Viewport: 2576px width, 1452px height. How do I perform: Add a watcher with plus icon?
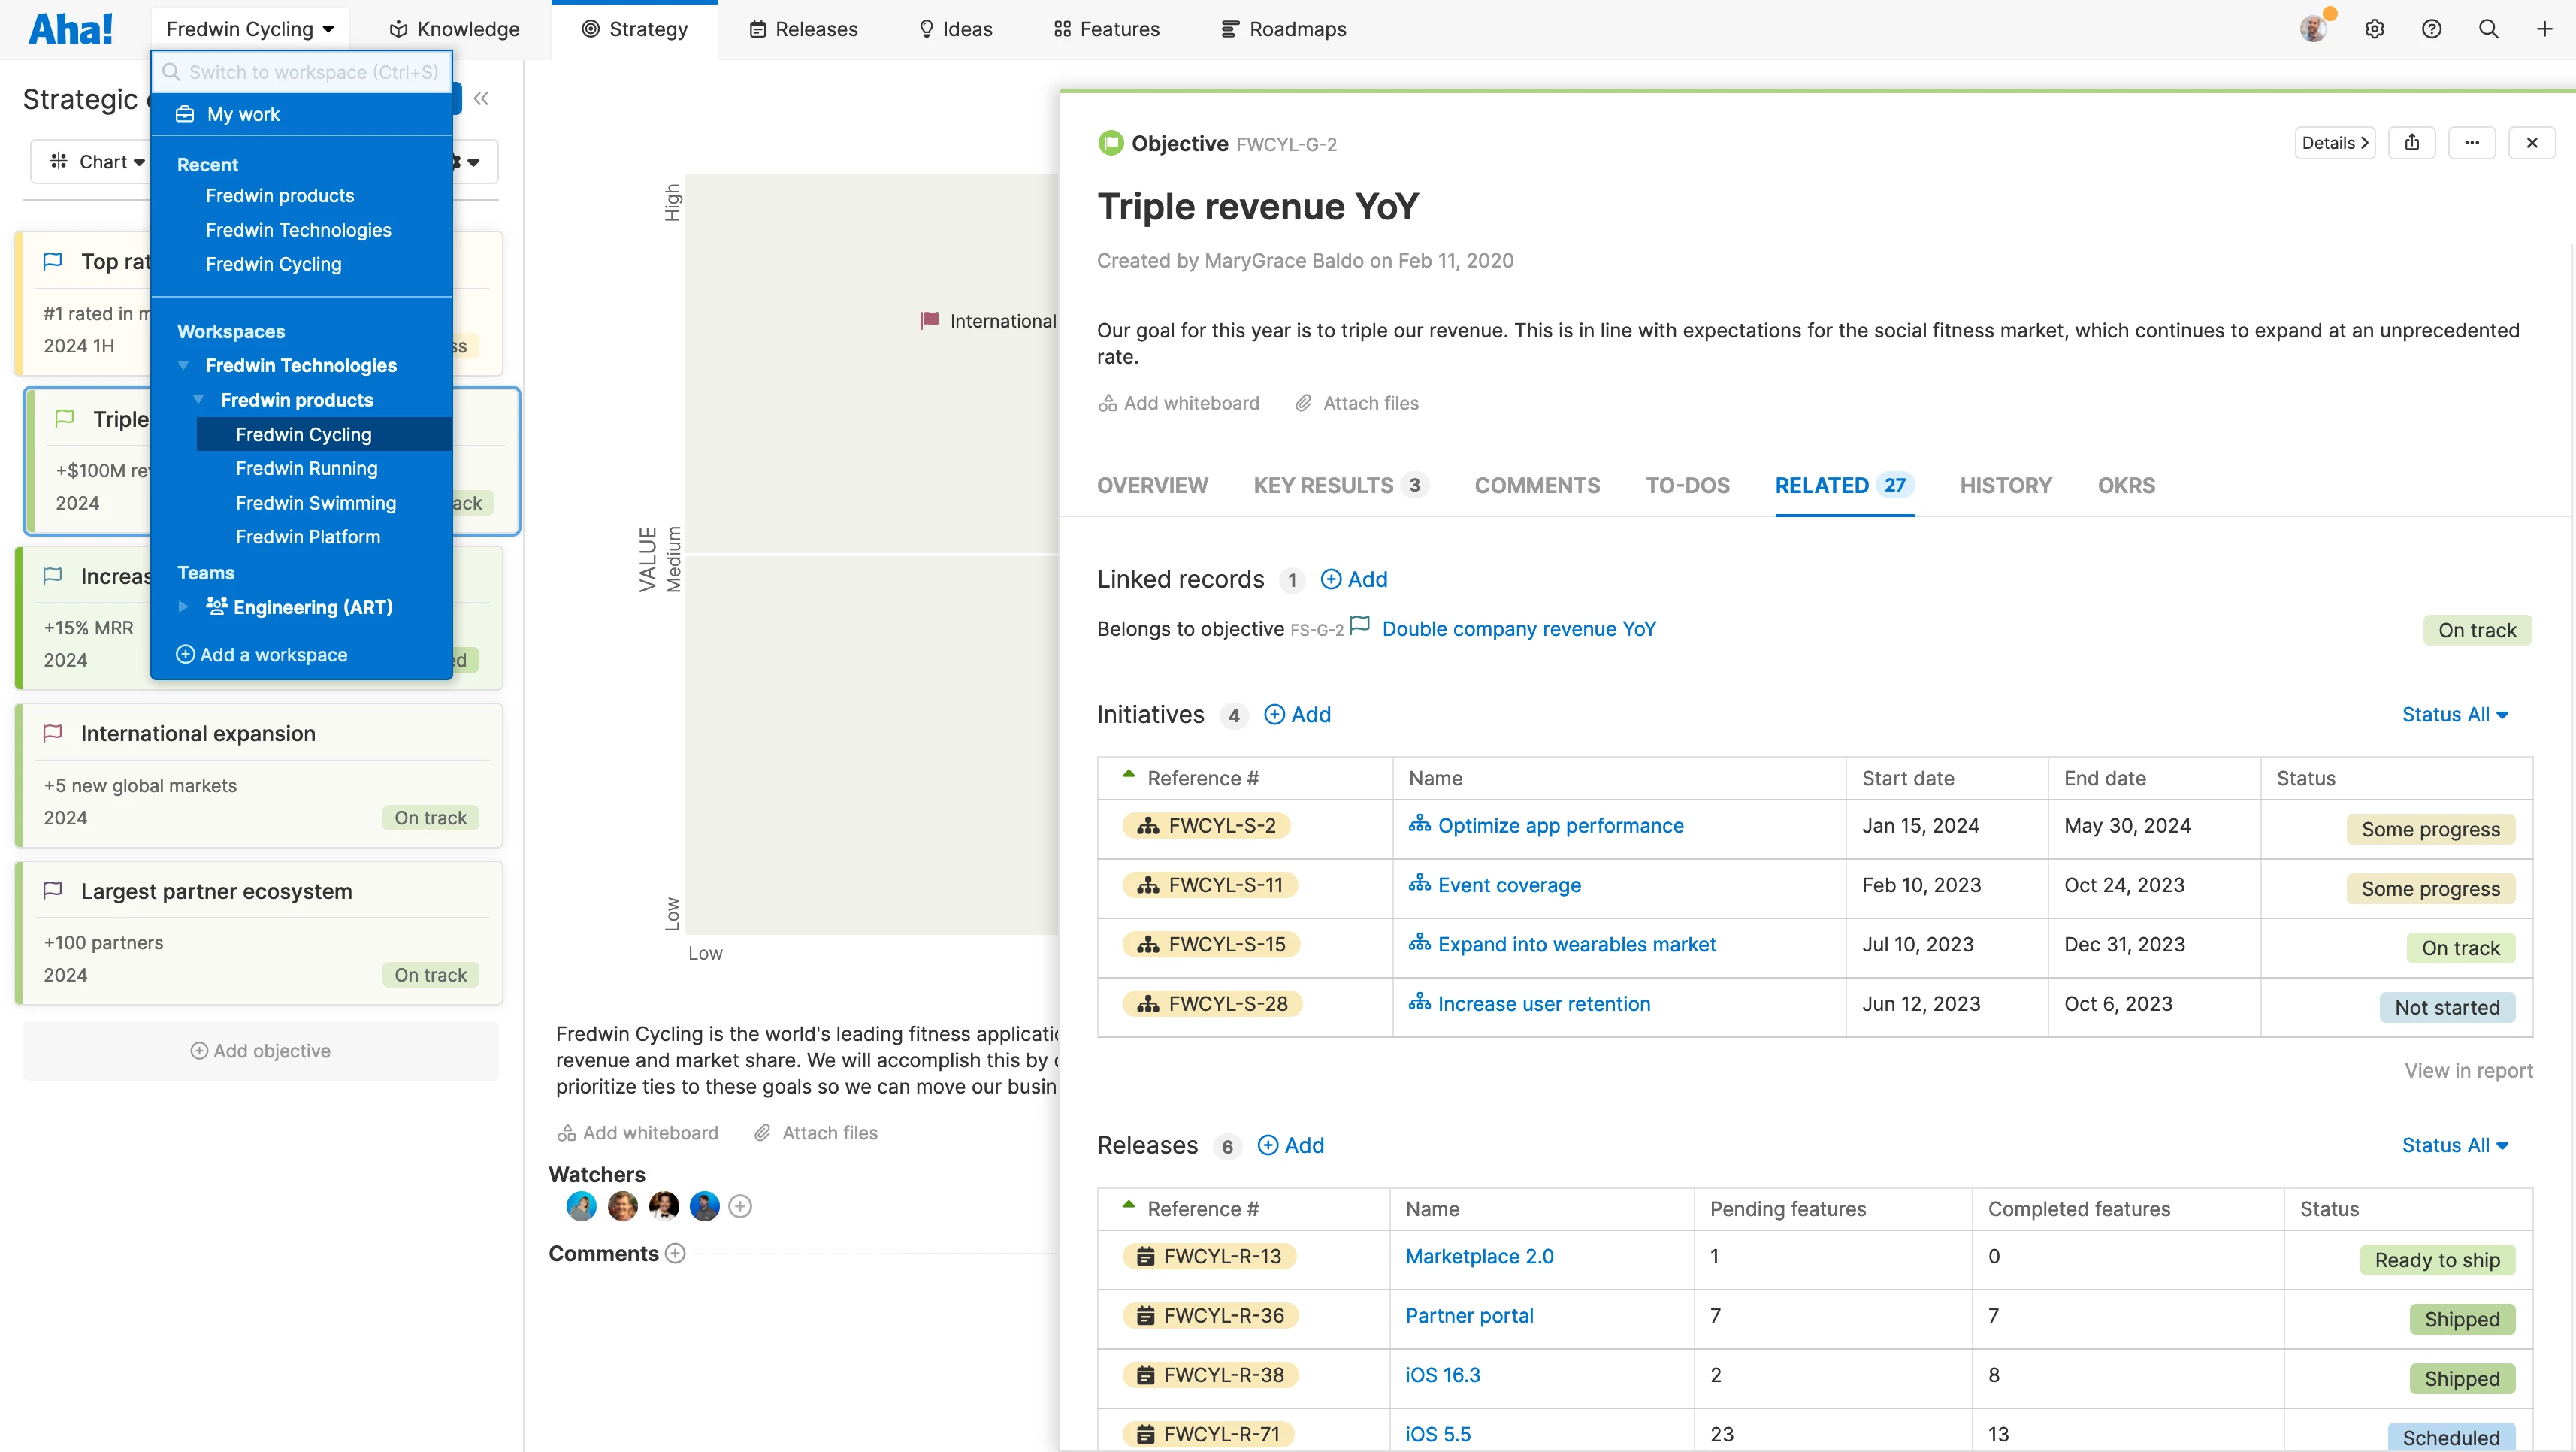[x=740, y=1206]
